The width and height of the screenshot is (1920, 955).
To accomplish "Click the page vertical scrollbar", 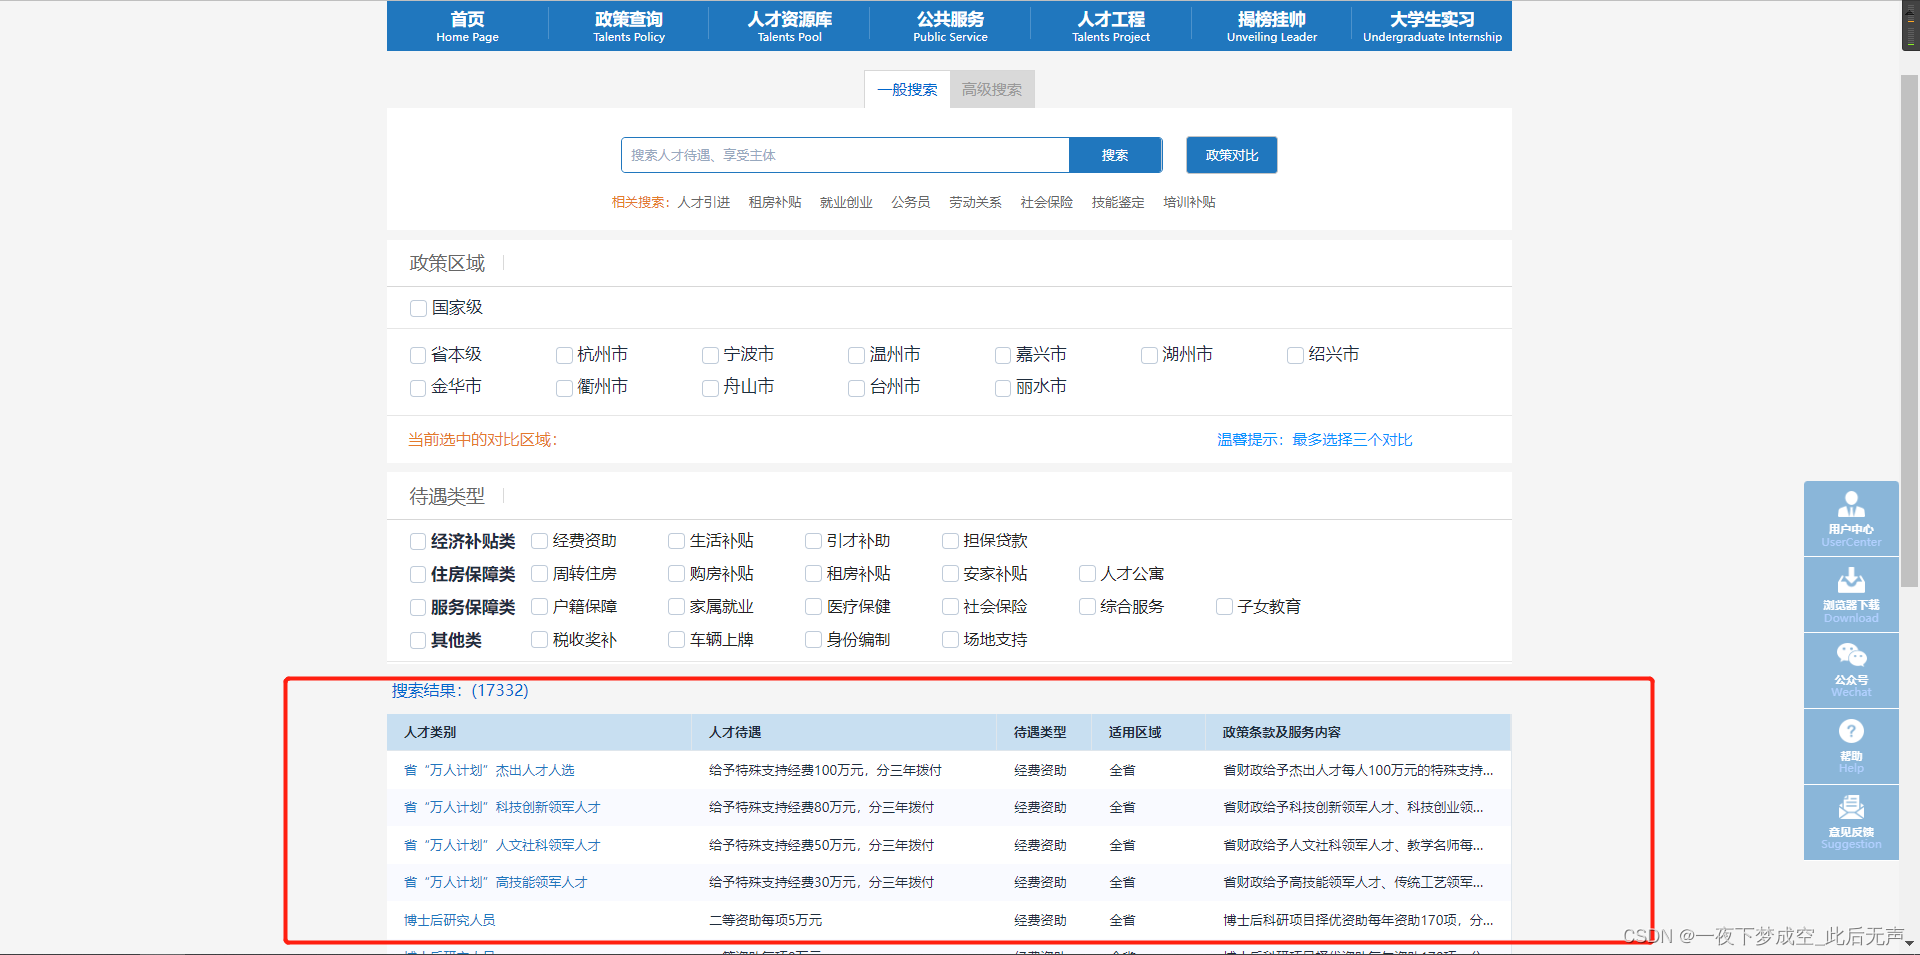I will [x=1910, y=330].
